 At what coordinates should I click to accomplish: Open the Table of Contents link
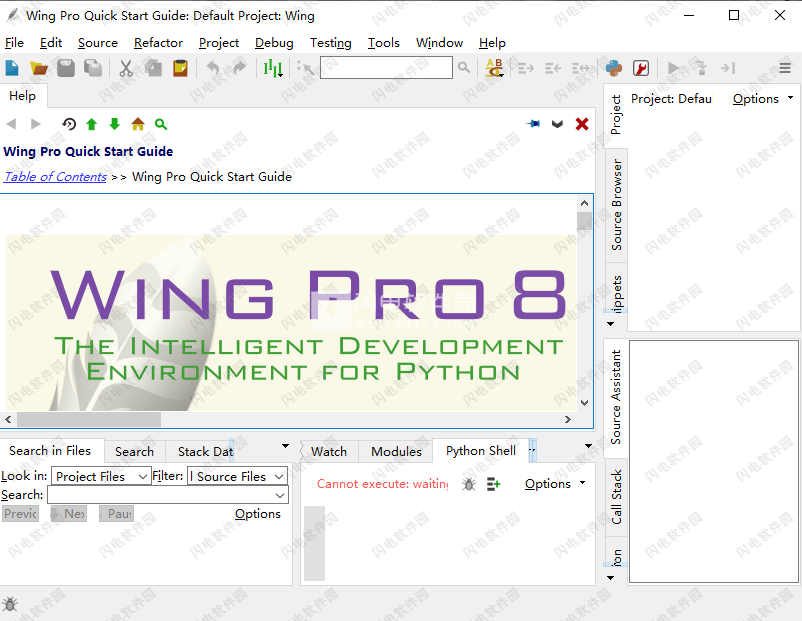pyautogui.click(x=54, y=177)
